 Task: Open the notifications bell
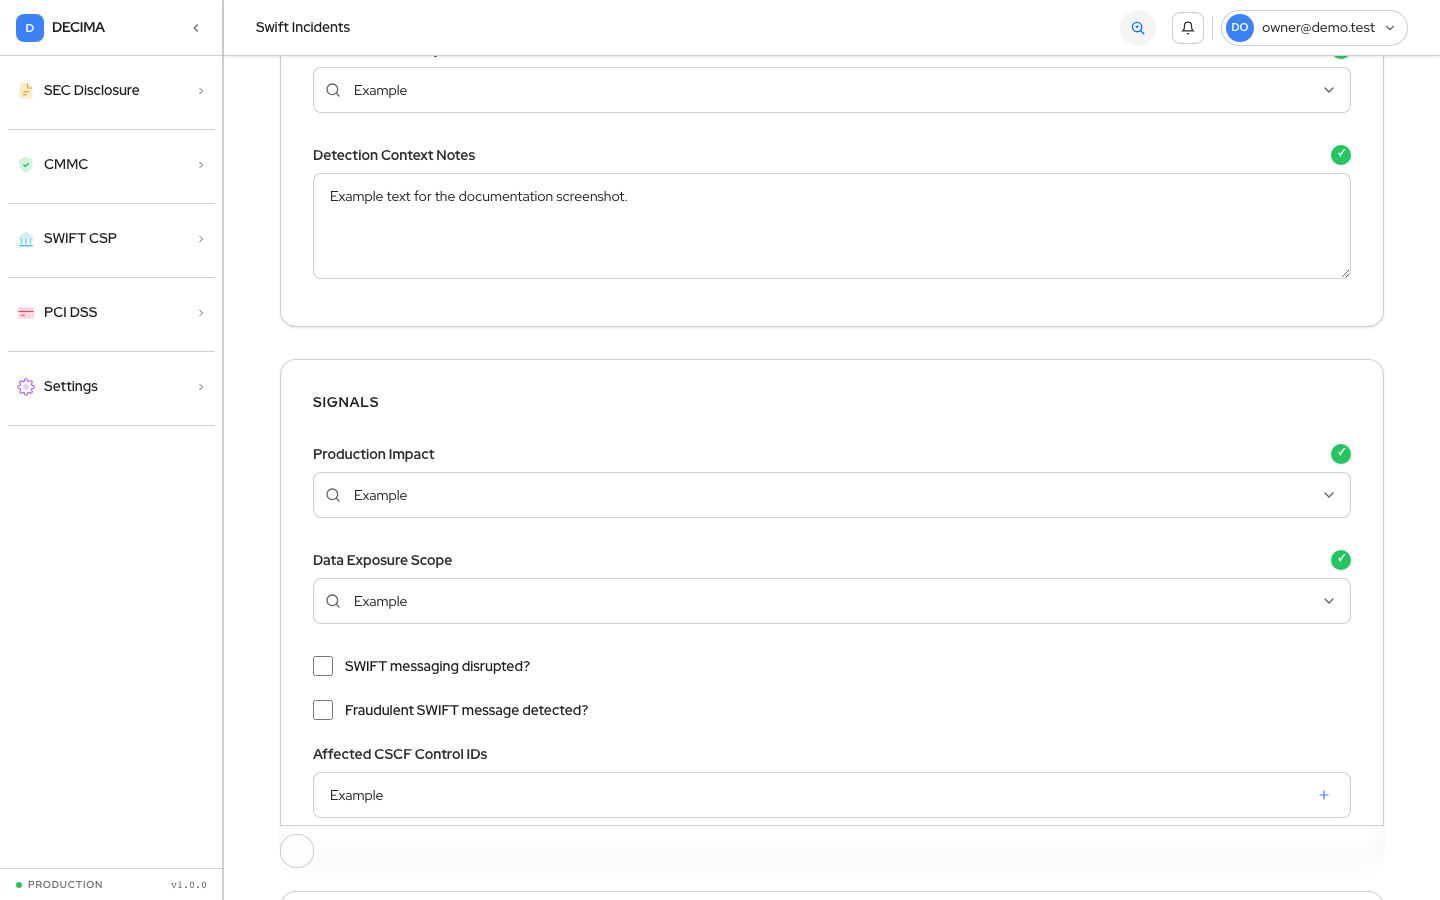tap(1188, 28)
